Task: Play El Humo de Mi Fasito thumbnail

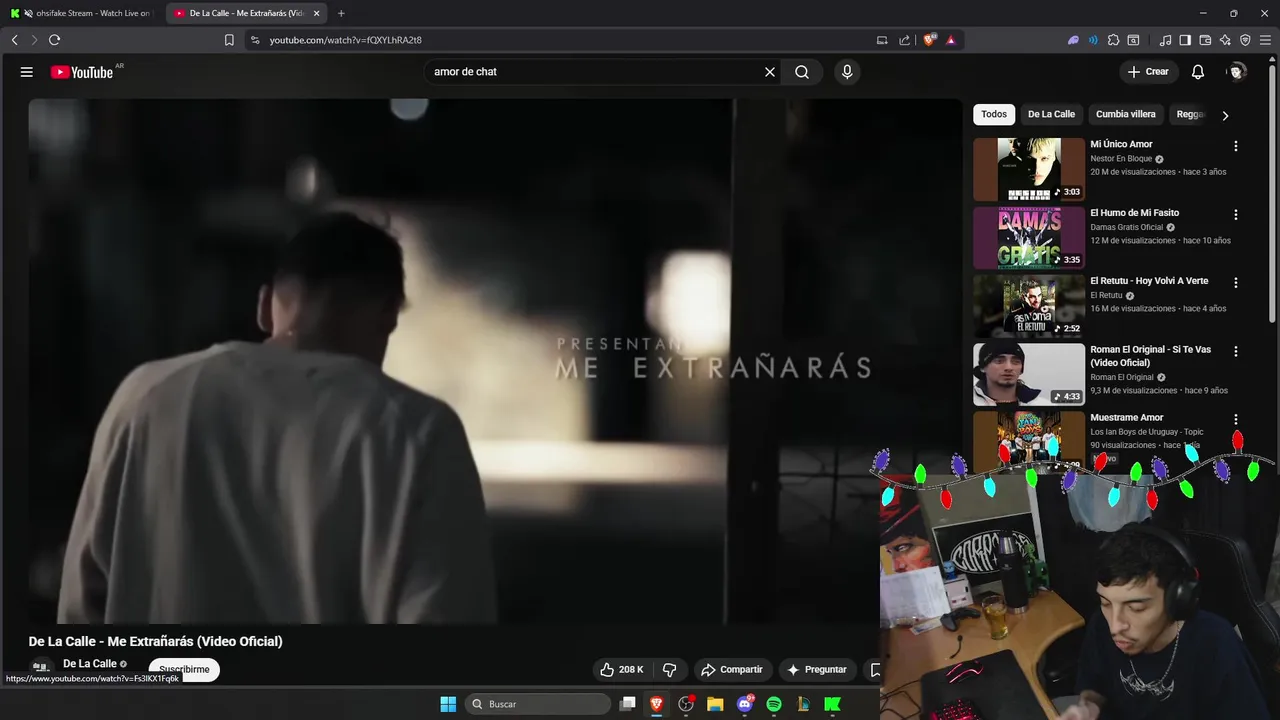Action: click(x=1029, y=238)
